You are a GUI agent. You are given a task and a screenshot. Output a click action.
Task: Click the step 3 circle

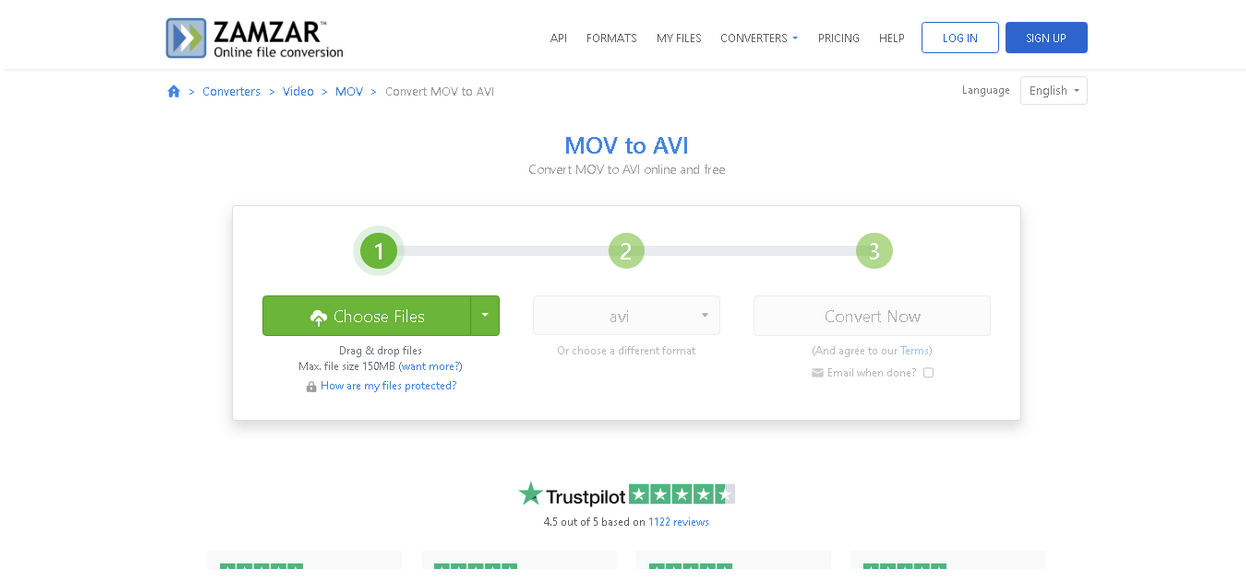(874, 251)
